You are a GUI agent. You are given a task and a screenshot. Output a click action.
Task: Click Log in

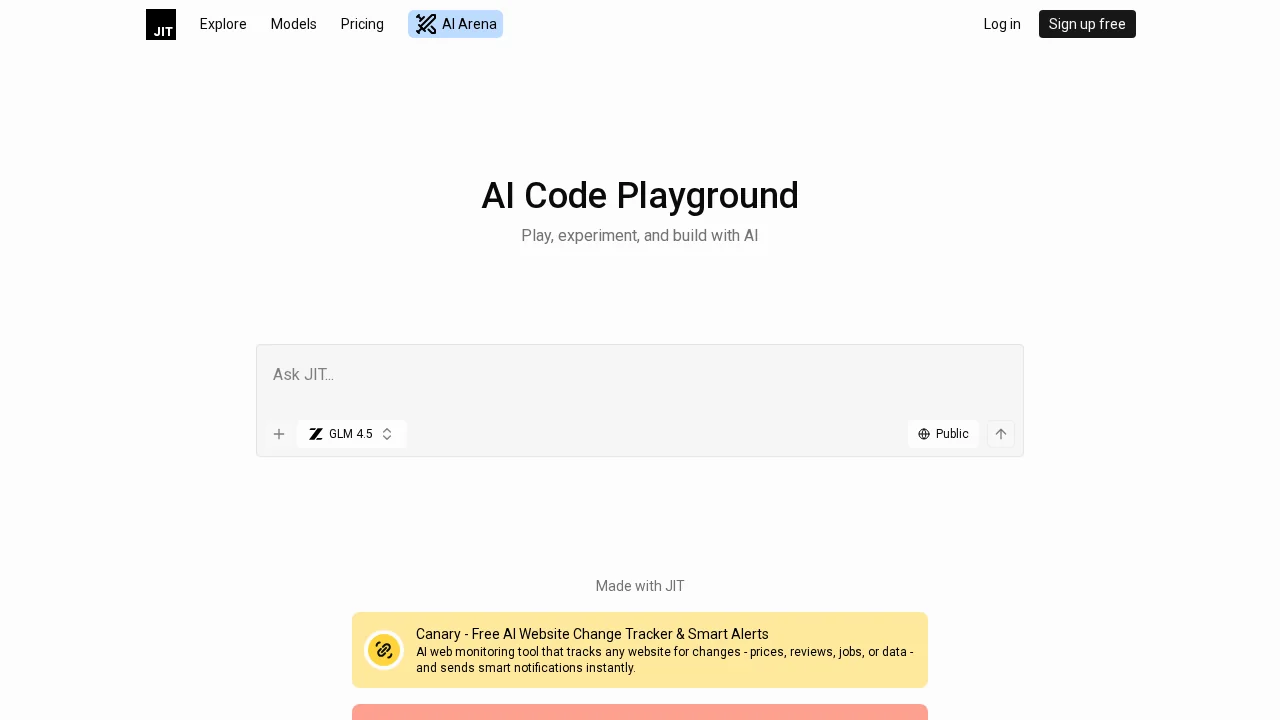coord(1002,24)
